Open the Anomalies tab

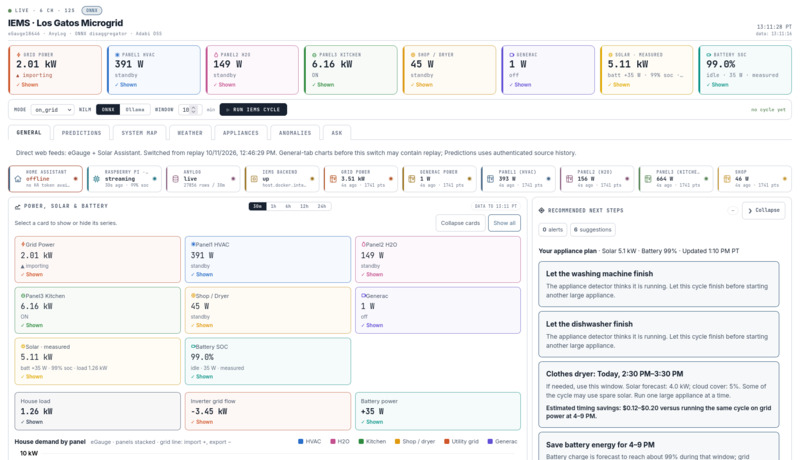tap(295, 133)
